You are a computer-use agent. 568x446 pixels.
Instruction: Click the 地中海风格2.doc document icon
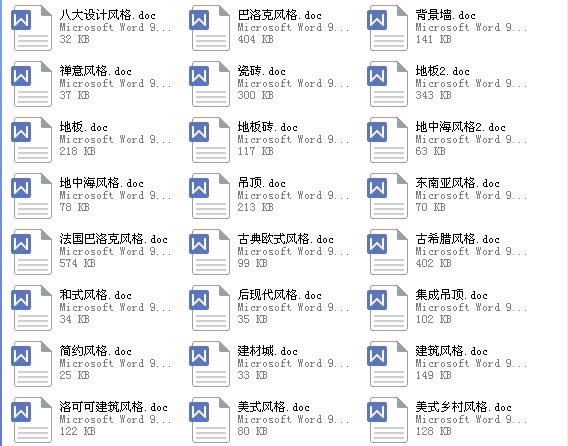coord(388,140)
